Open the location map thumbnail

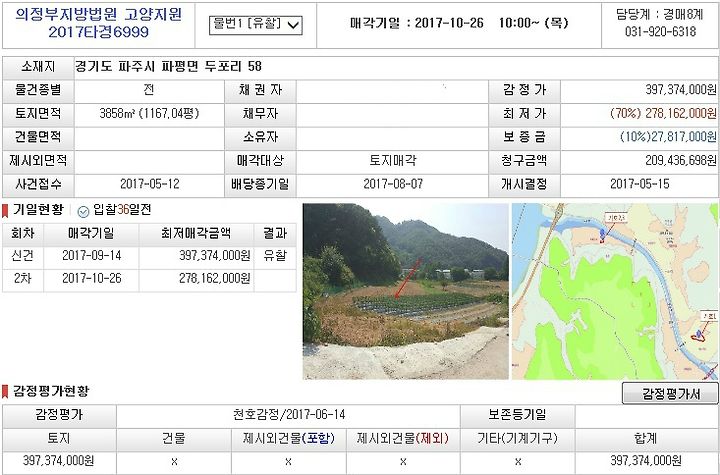[x=615, y=291]
